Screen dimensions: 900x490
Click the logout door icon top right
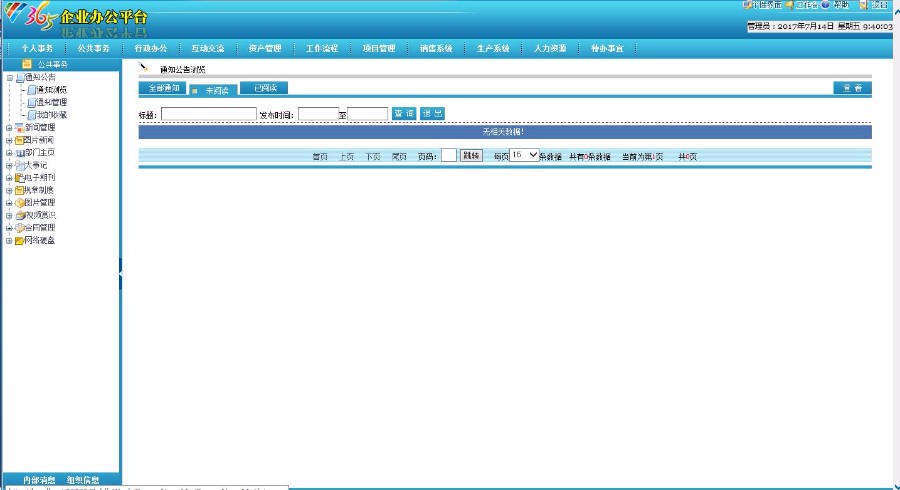click(x=863, y=5)
